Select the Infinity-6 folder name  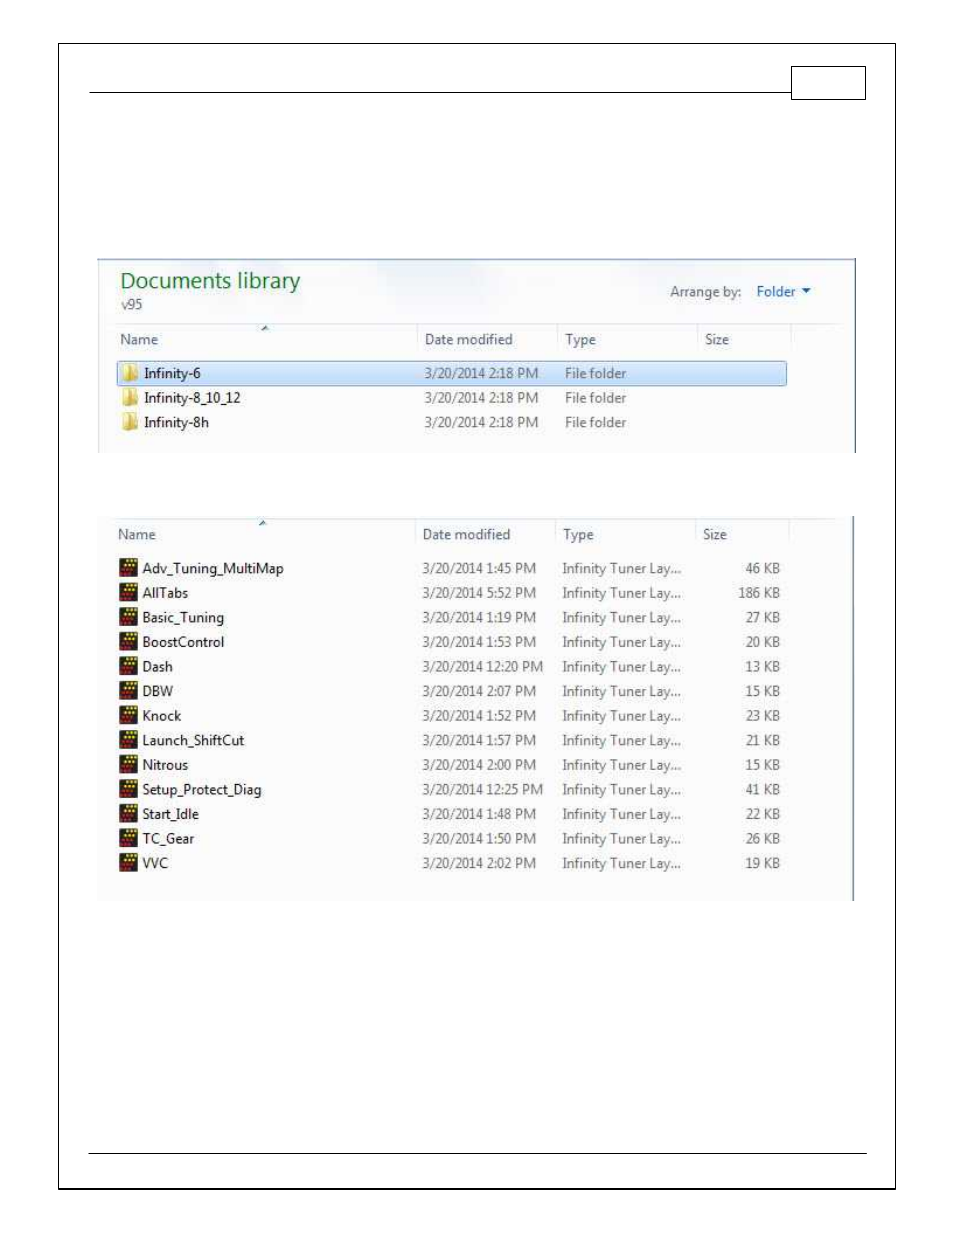172,373
